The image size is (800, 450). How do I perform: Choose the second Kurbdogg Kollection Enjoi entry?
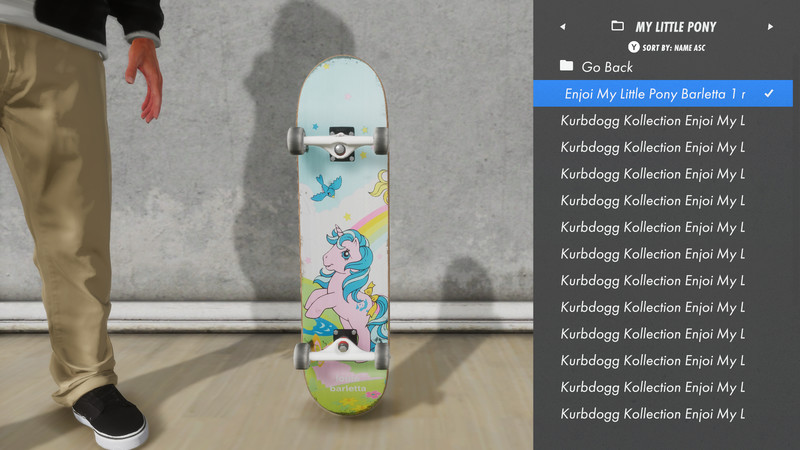[663, 147]
